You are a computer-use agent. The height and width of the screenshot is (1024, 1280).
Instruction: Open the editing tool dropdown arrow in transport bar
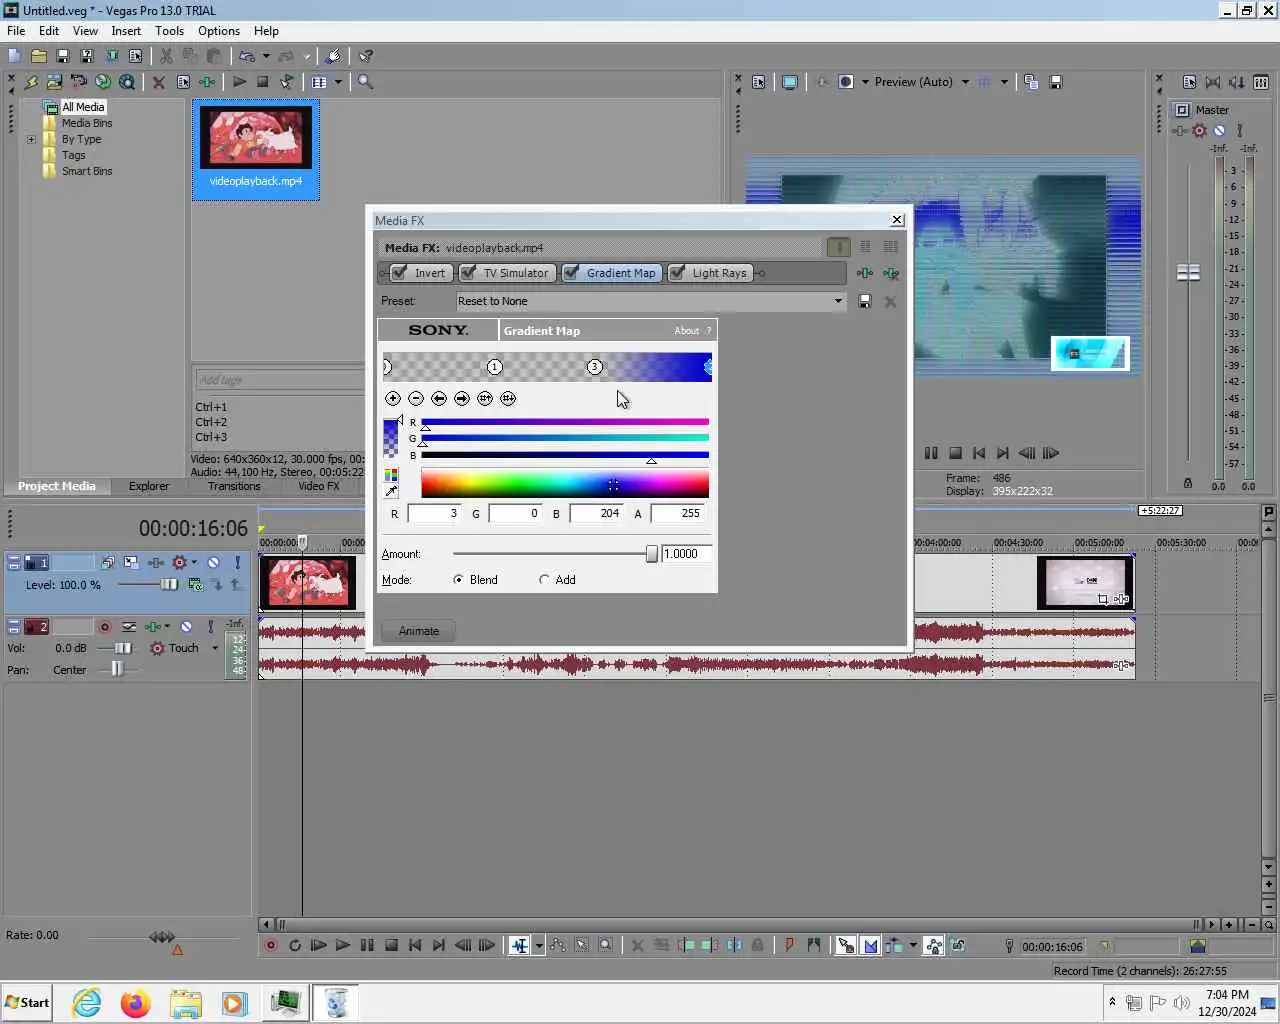(x=539, y=945)
